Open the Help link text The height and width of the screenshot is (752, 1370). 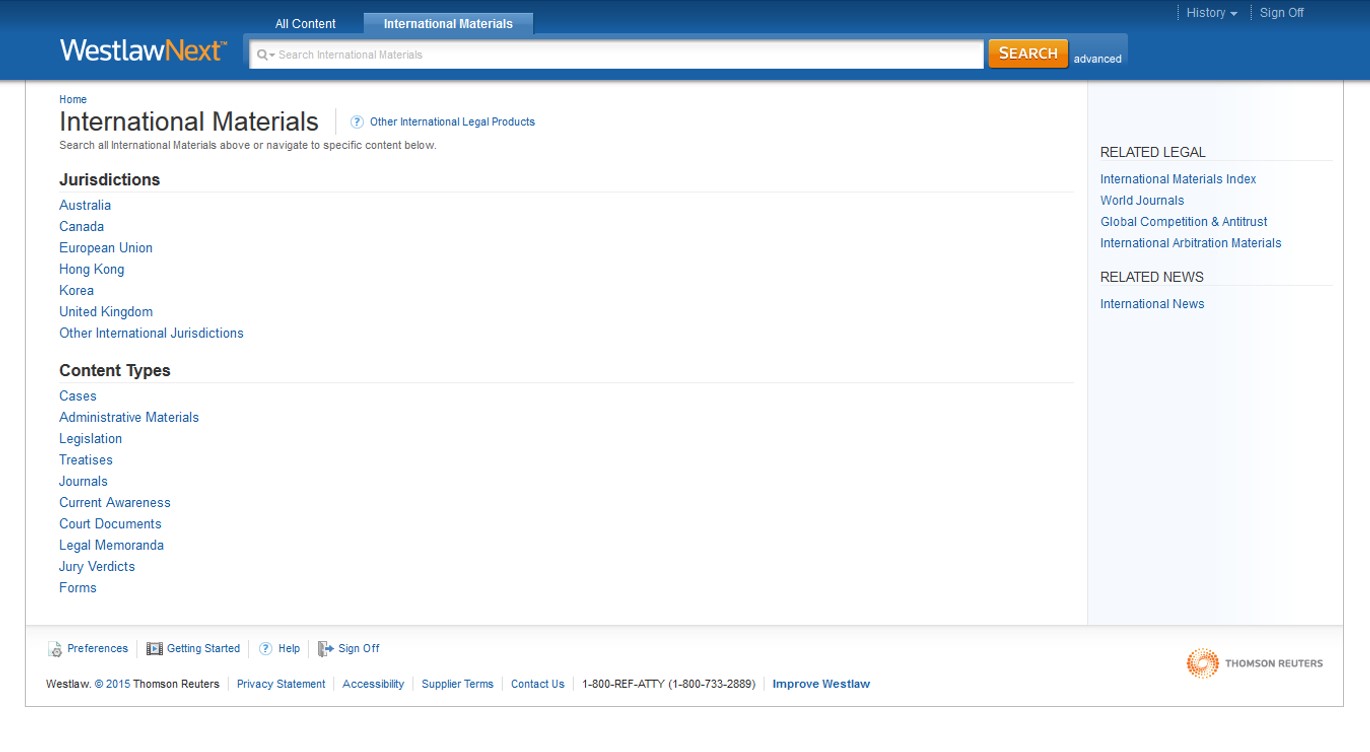click(x=289, y=649)
